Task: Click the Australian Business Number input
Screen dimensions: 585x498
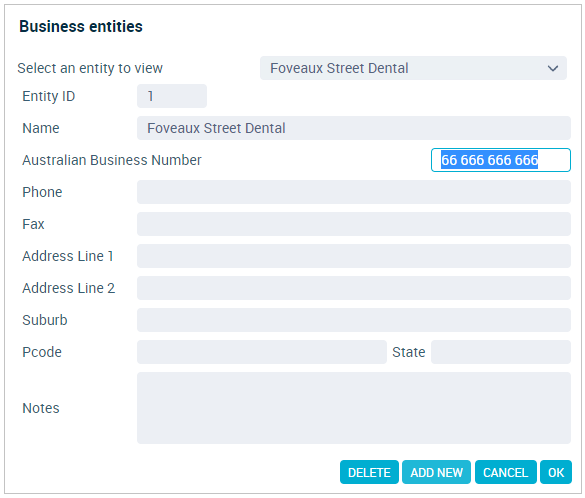Action: pyautogui.click(x=501, y=160)
